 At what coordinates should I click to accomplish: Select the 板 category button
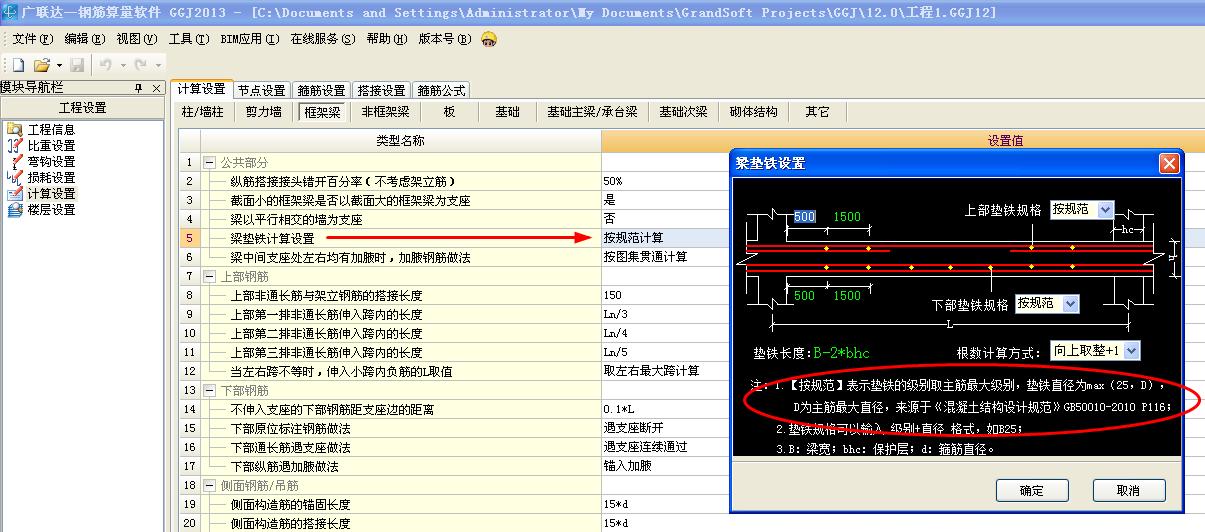pos(450,112)
